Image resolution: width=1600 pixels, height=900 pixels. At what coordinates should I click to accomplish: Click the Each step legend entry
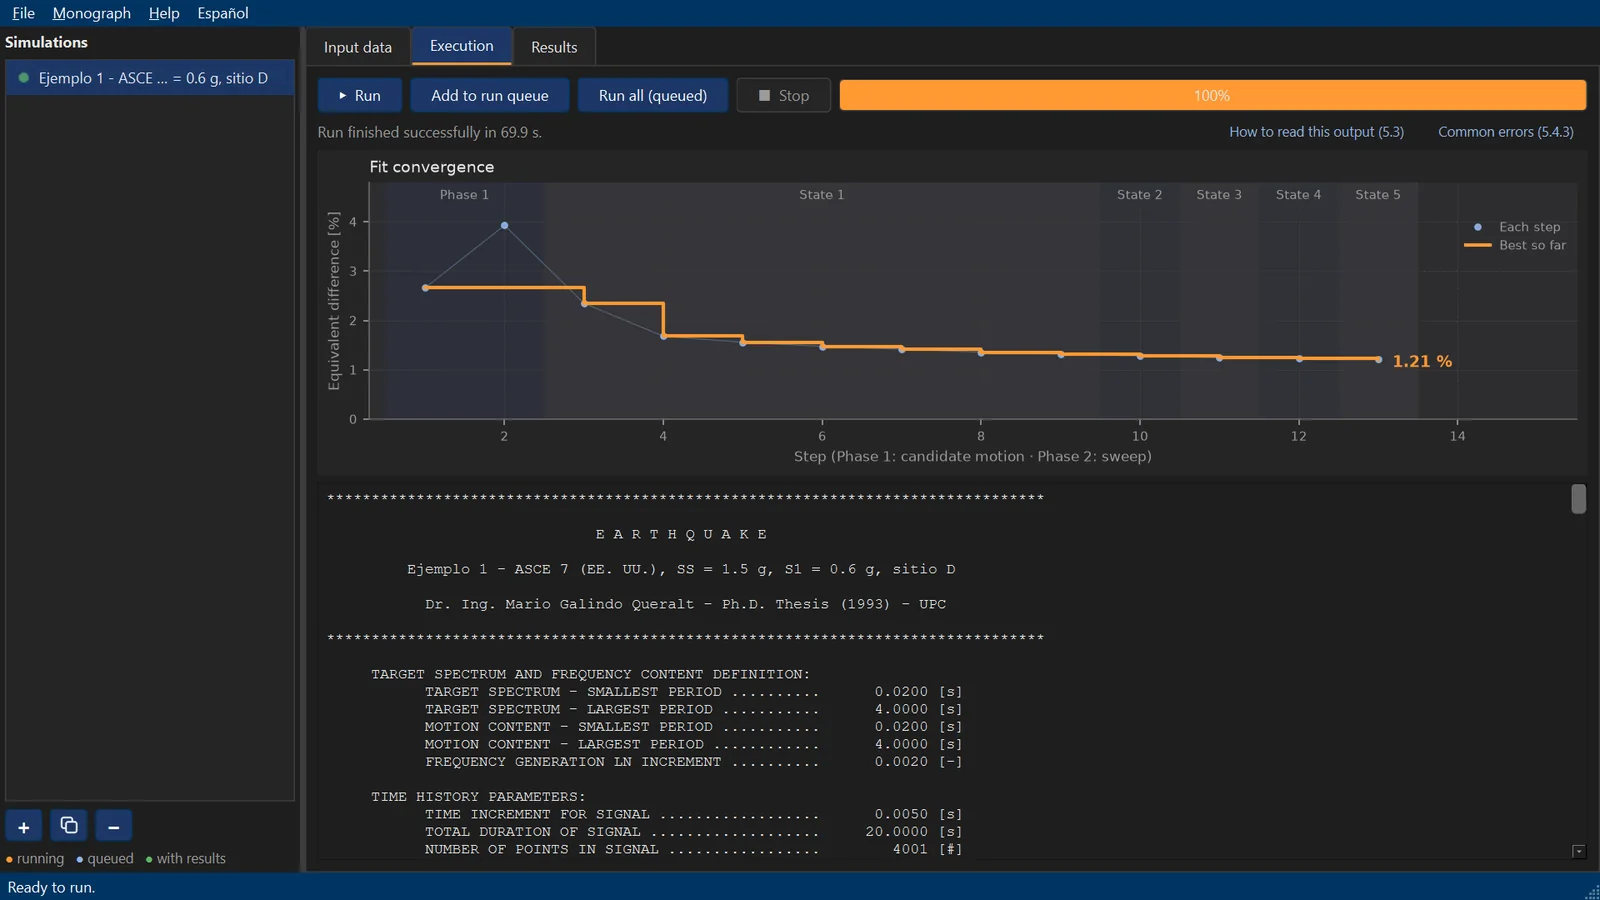(x=1517, y=227)
